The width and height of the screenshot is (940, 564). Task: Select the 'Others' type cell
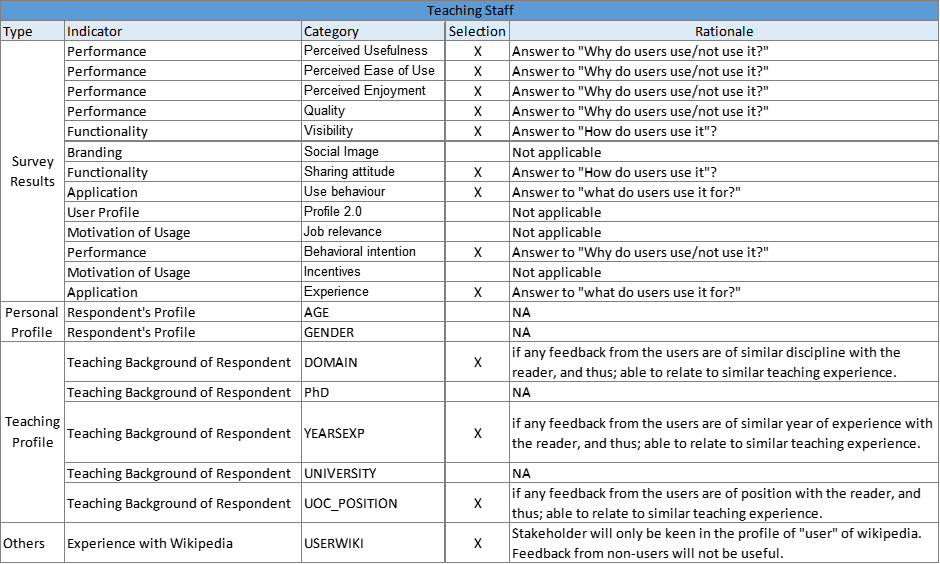click(32, 543)
